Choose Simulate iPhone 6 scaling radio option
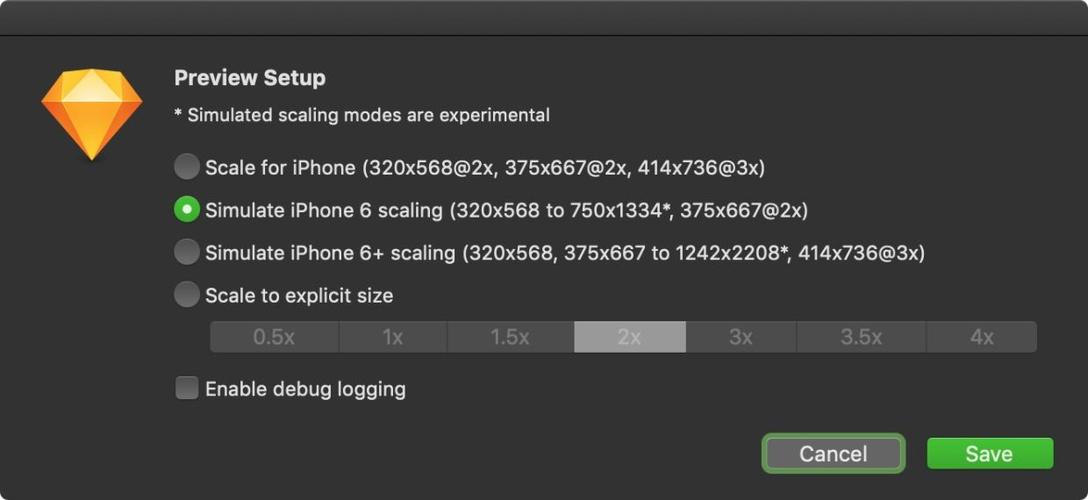The width and height of the screenshot is (1088, 500). (187, 210)
